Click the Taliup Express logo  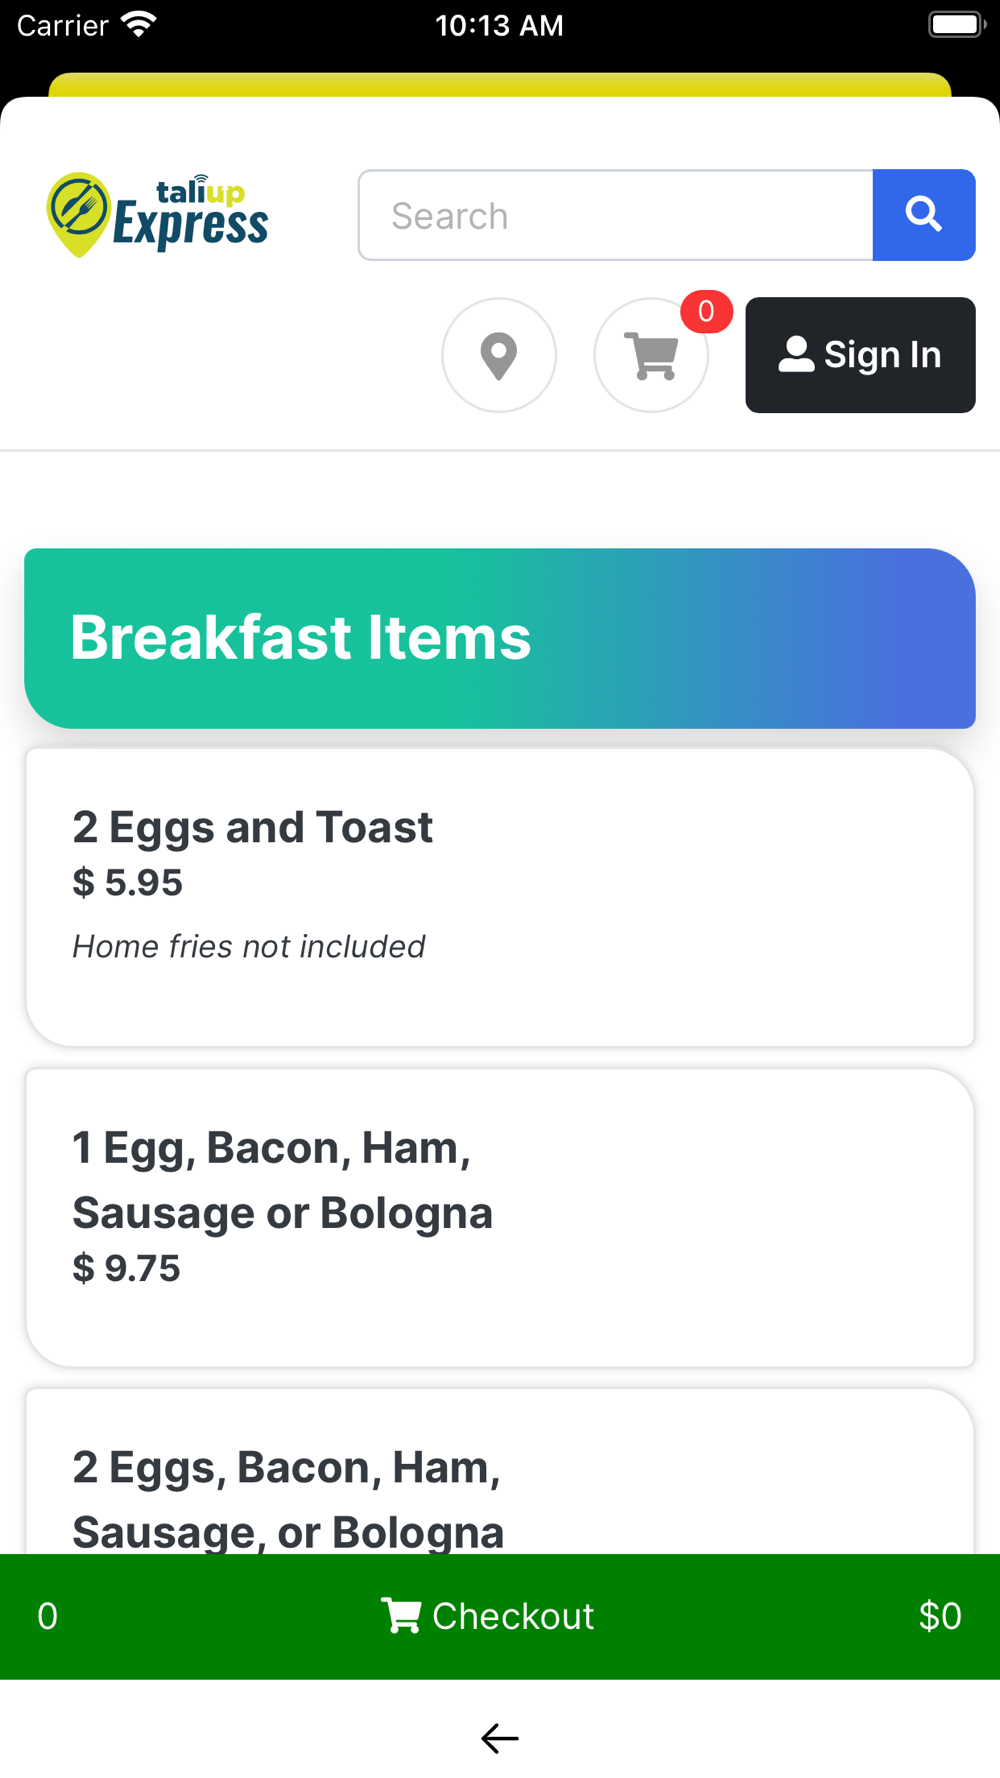coord(158,215)
